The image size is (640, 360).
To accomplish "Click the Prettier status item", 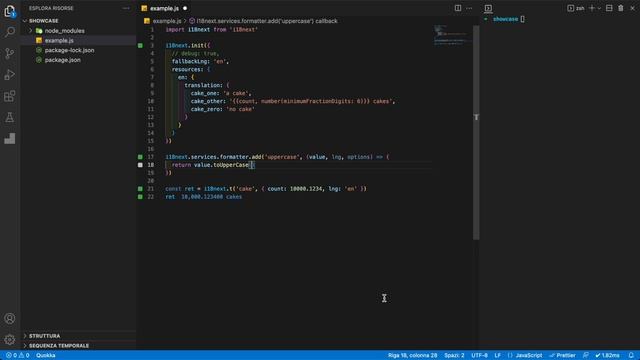I will tap(562, 355).
